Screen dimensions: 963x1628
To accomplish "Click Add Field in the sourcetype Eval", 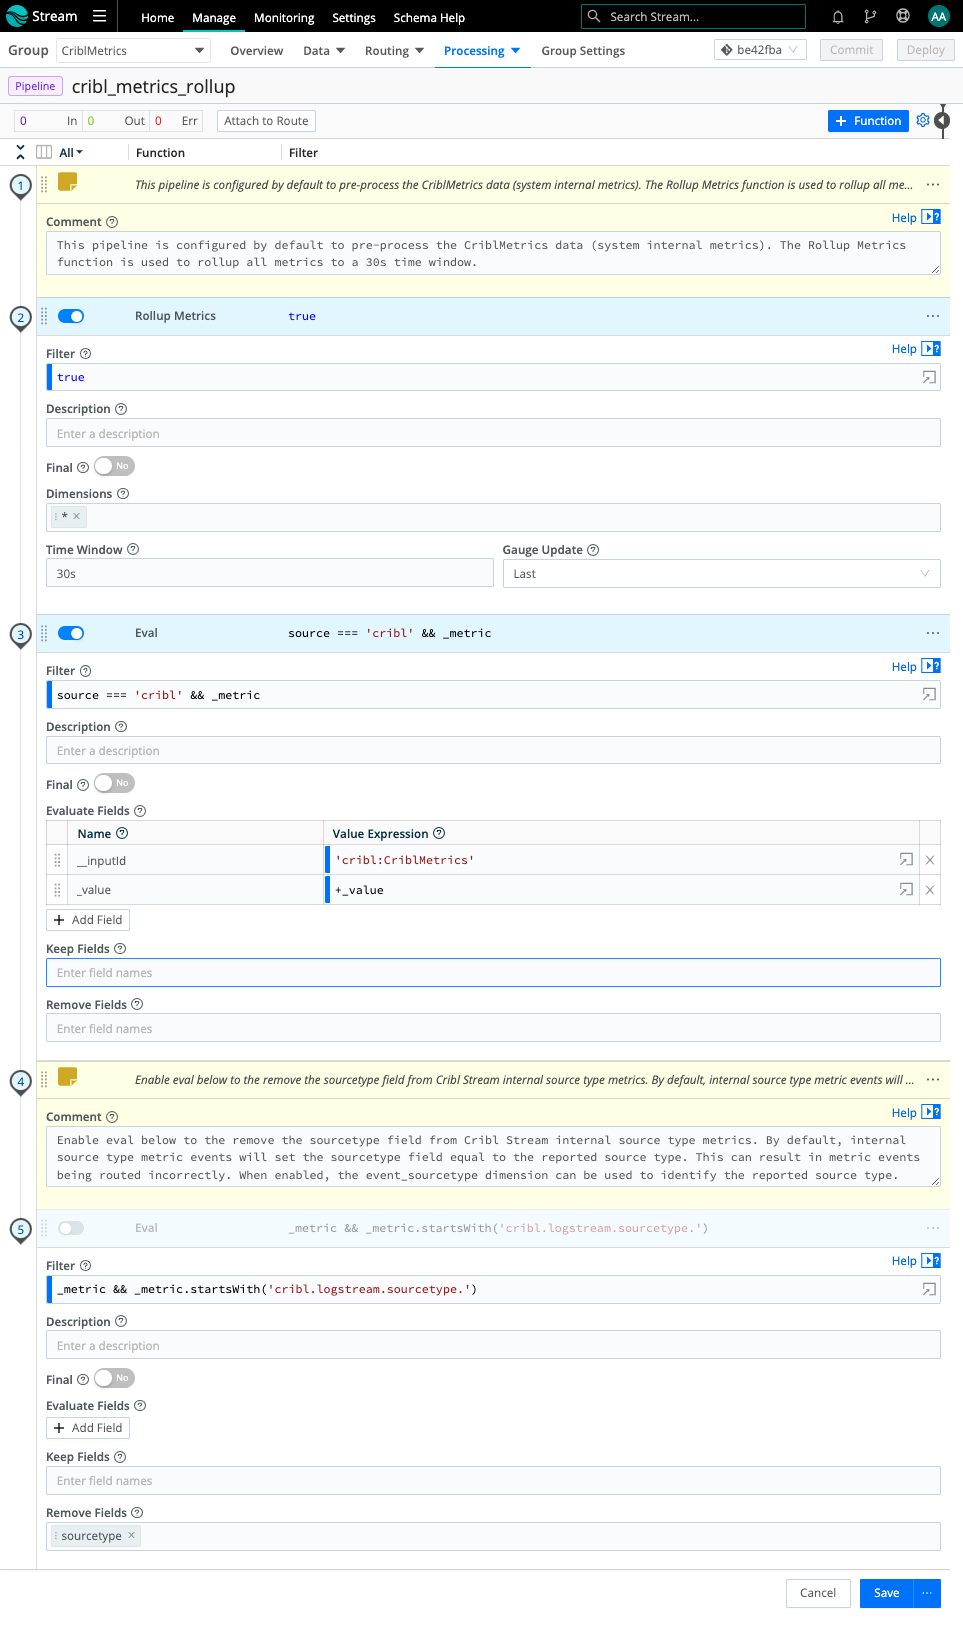I will 88,1428.
